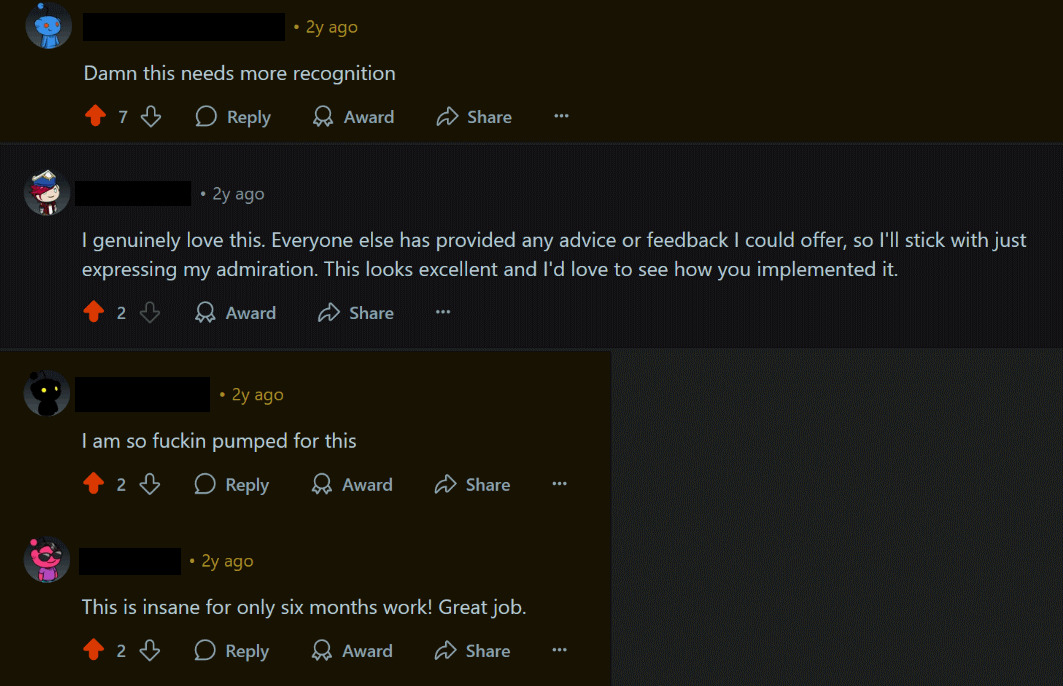Upvote the 'Damn this needs more recognition' comment
Image resolution: width=1063 pixels, height=686 pixels.
95,117
